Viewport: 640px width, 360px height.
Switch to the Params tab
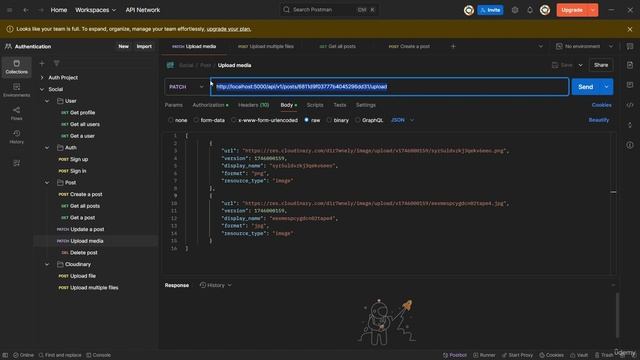point(173,105)
